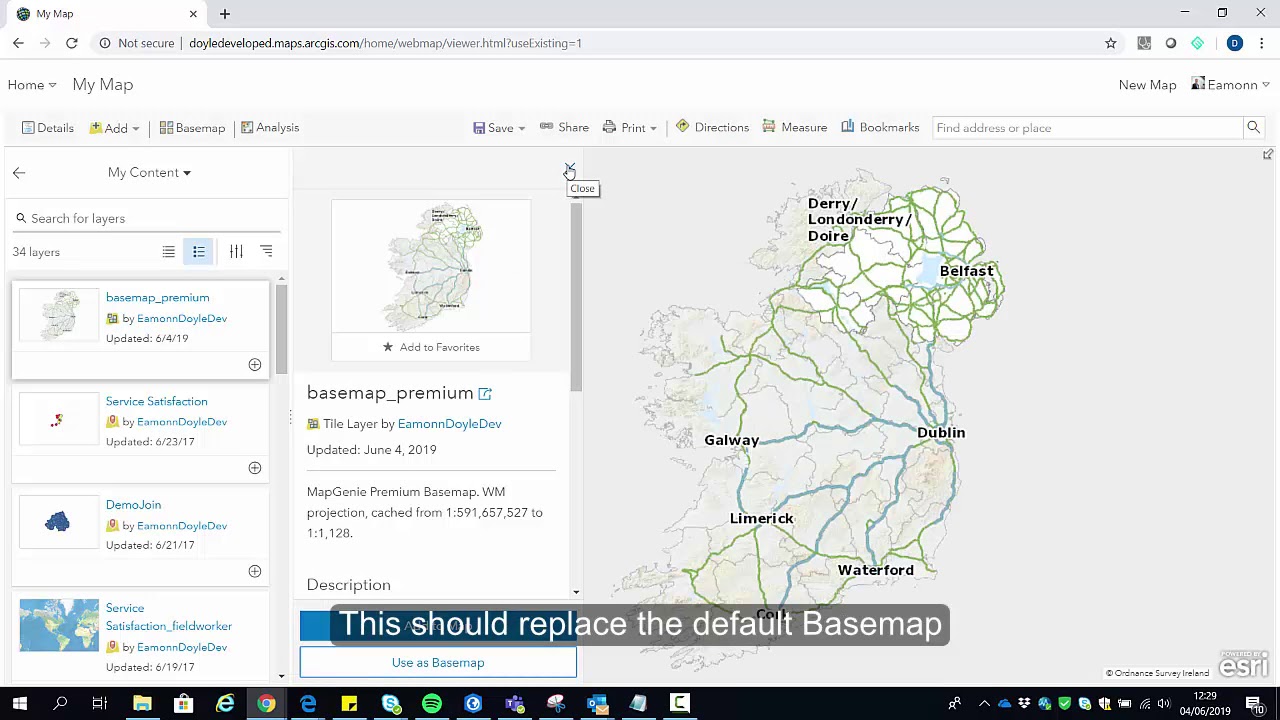
Task: Open a new browser tab
Action: coord(225,14)
